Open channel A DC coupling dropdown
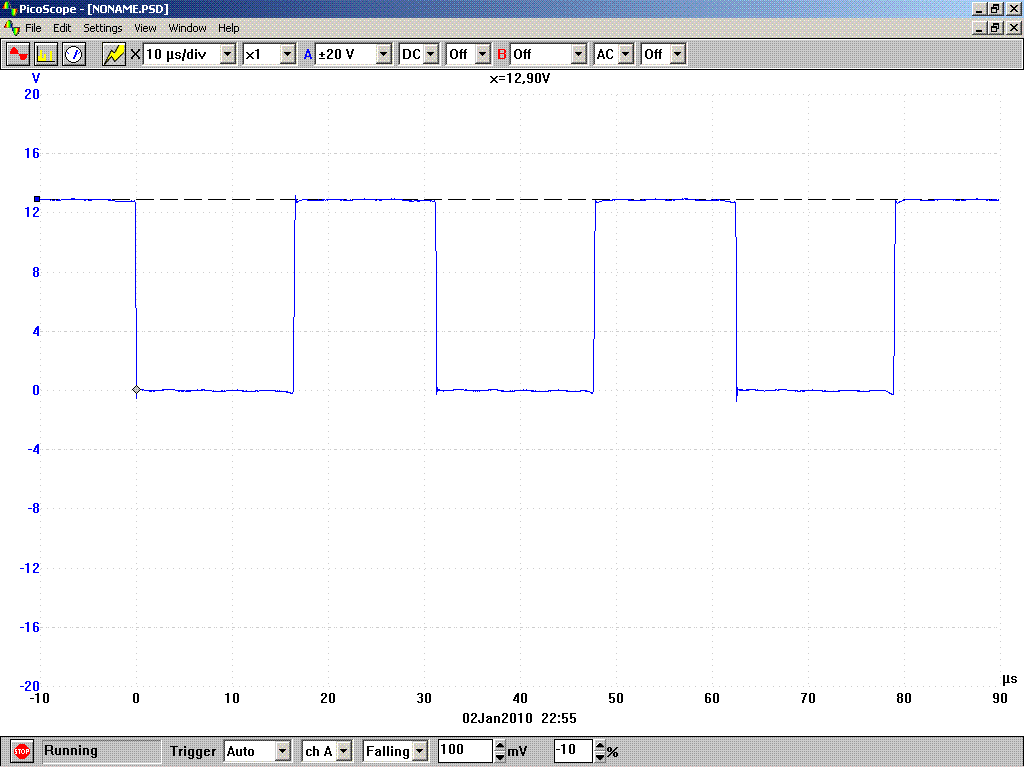The width and height of the screenshot is (1024, 768). (430, 54)
